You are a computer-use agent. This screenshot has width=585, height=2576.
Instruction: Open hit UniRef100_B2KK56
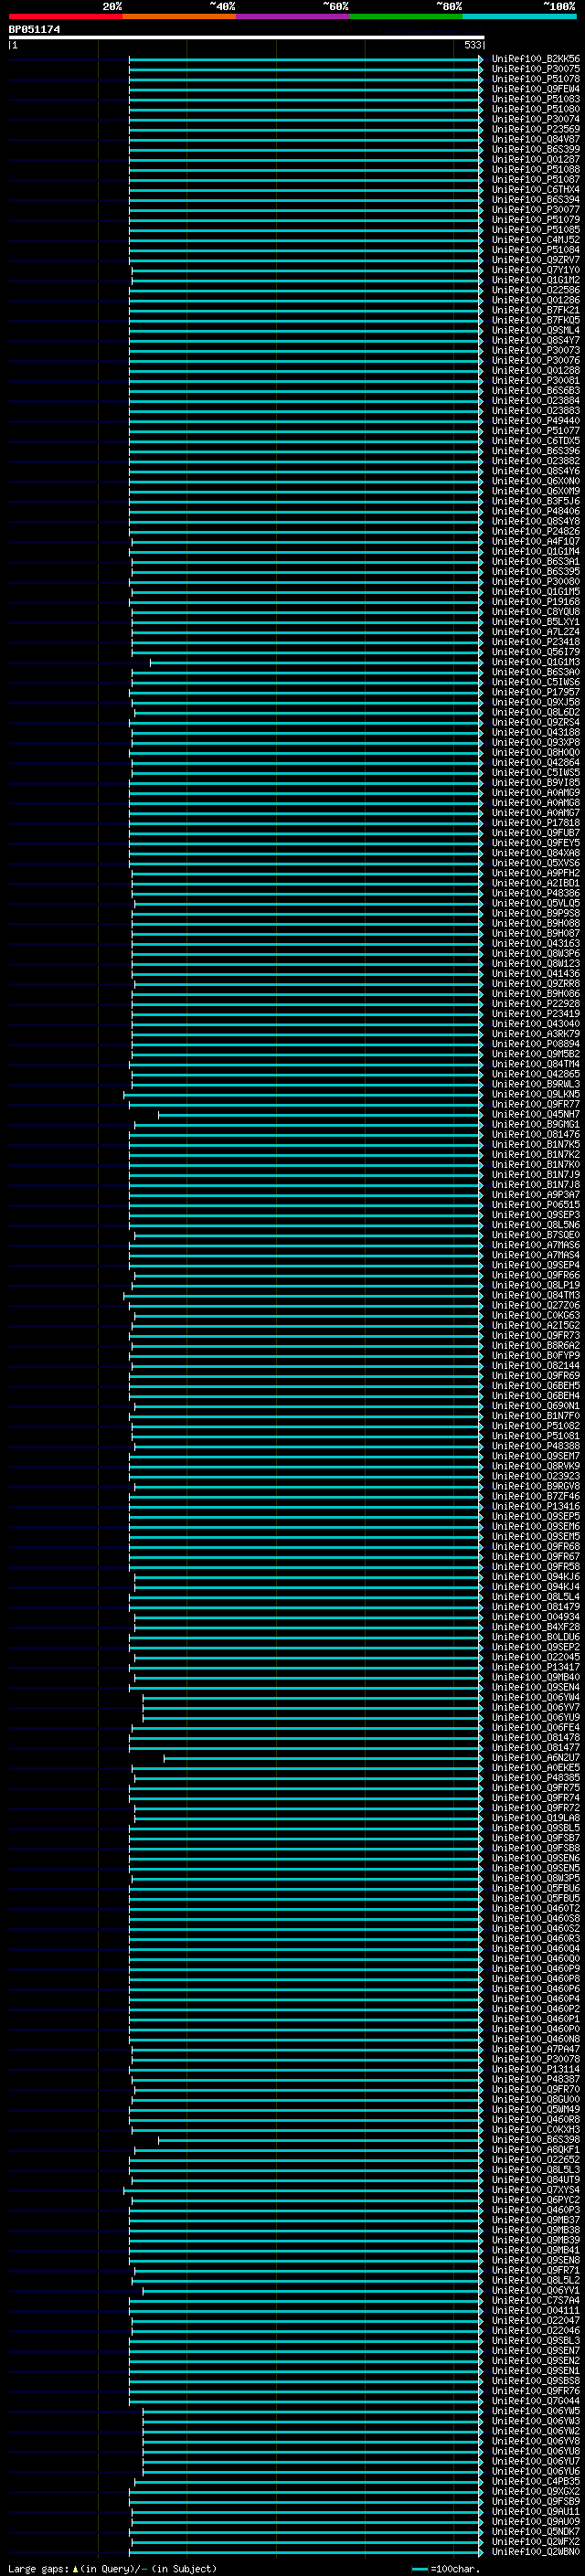pyautogui.click(x=536, y=59)
